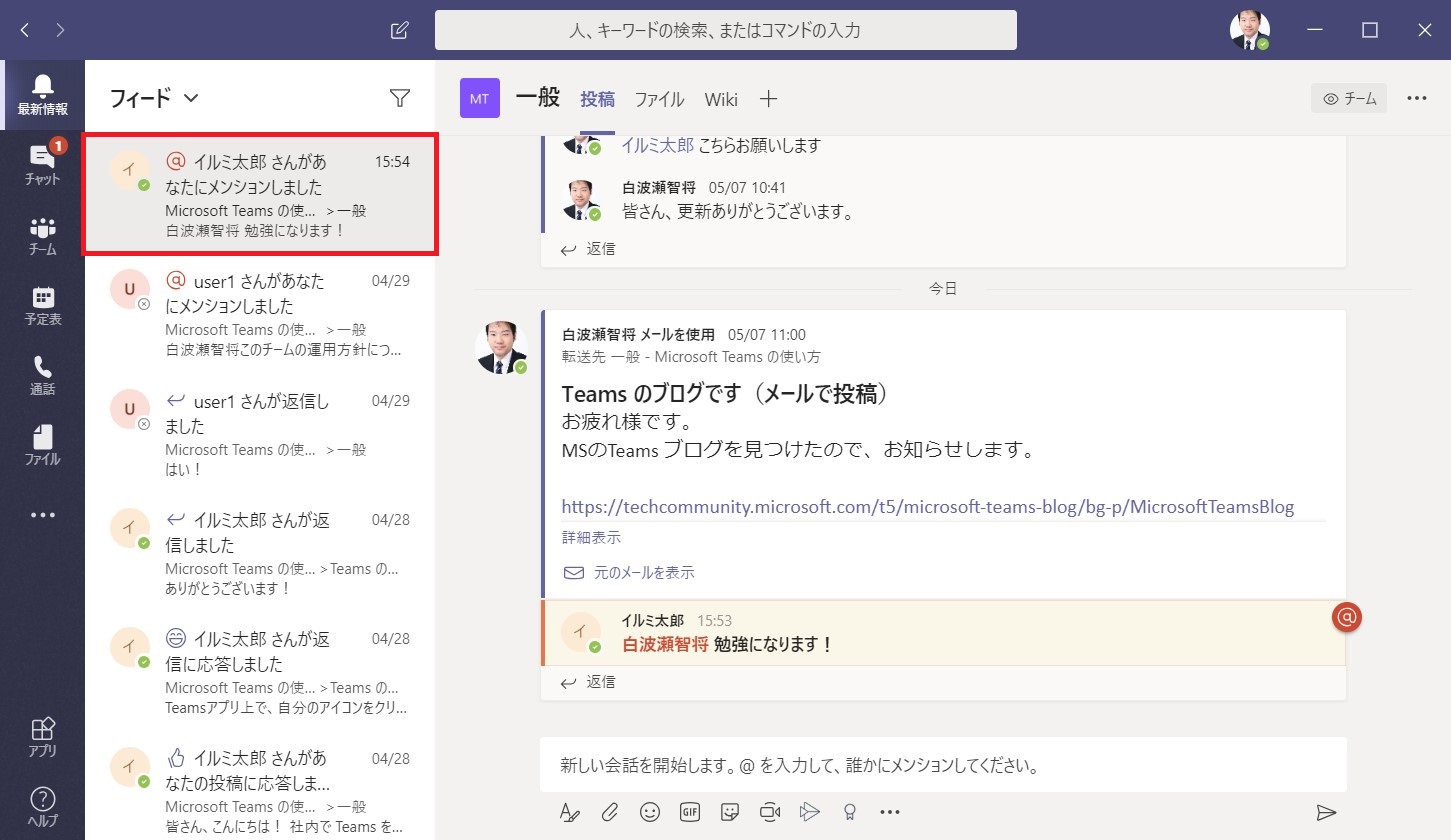Screen dimensions: 1451x840
Task: Click the Stream icon in compose toolbar
Action: (x=810, y=812)
